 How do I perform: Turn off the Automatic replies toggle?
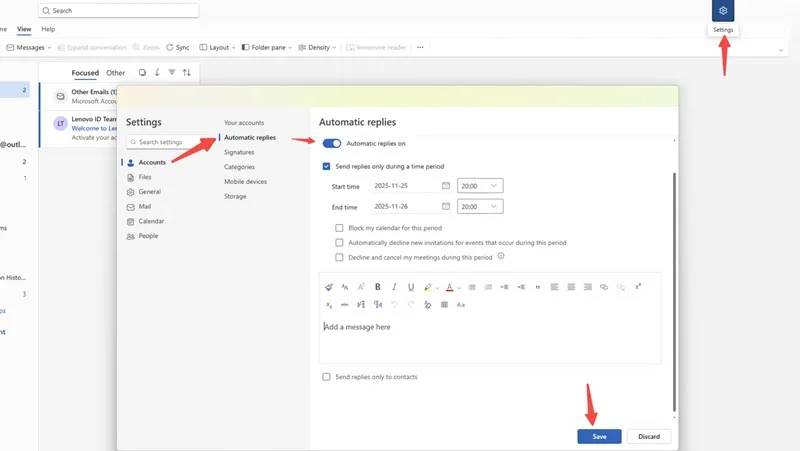tap(332, 143)
